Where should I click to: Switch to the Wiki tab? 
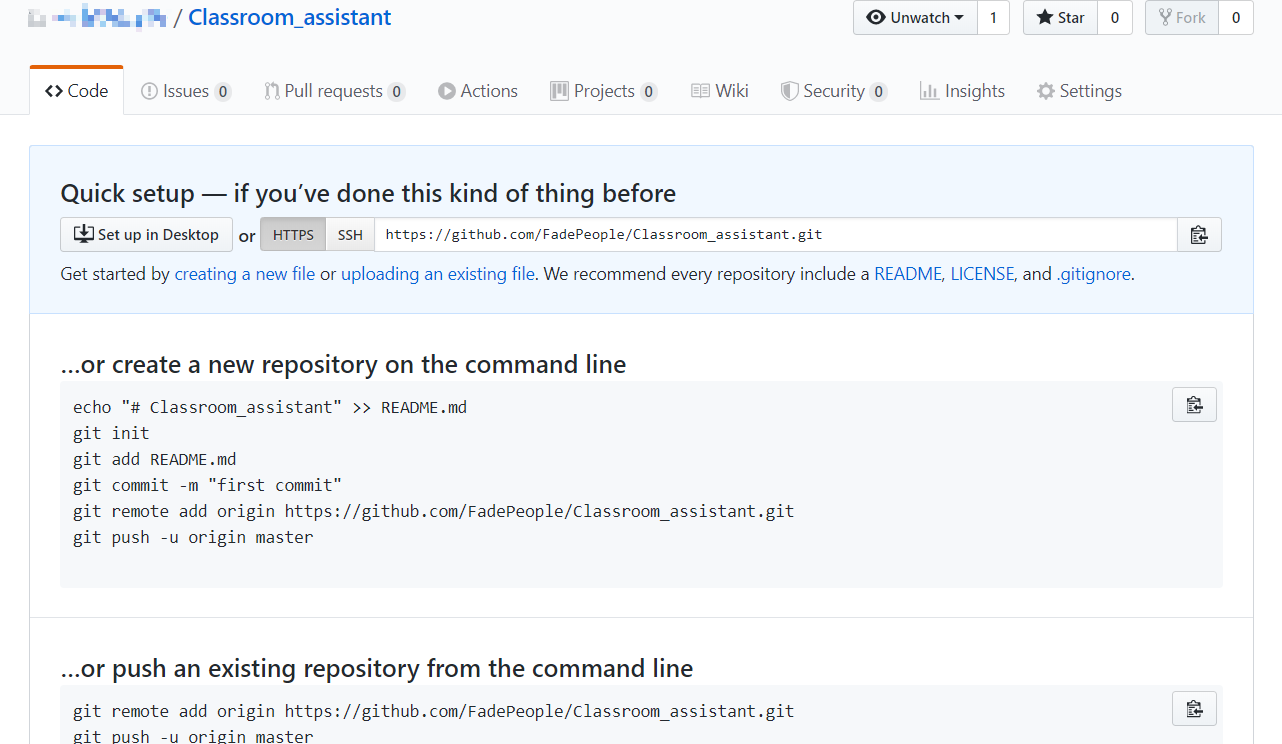tap(720, 91)
